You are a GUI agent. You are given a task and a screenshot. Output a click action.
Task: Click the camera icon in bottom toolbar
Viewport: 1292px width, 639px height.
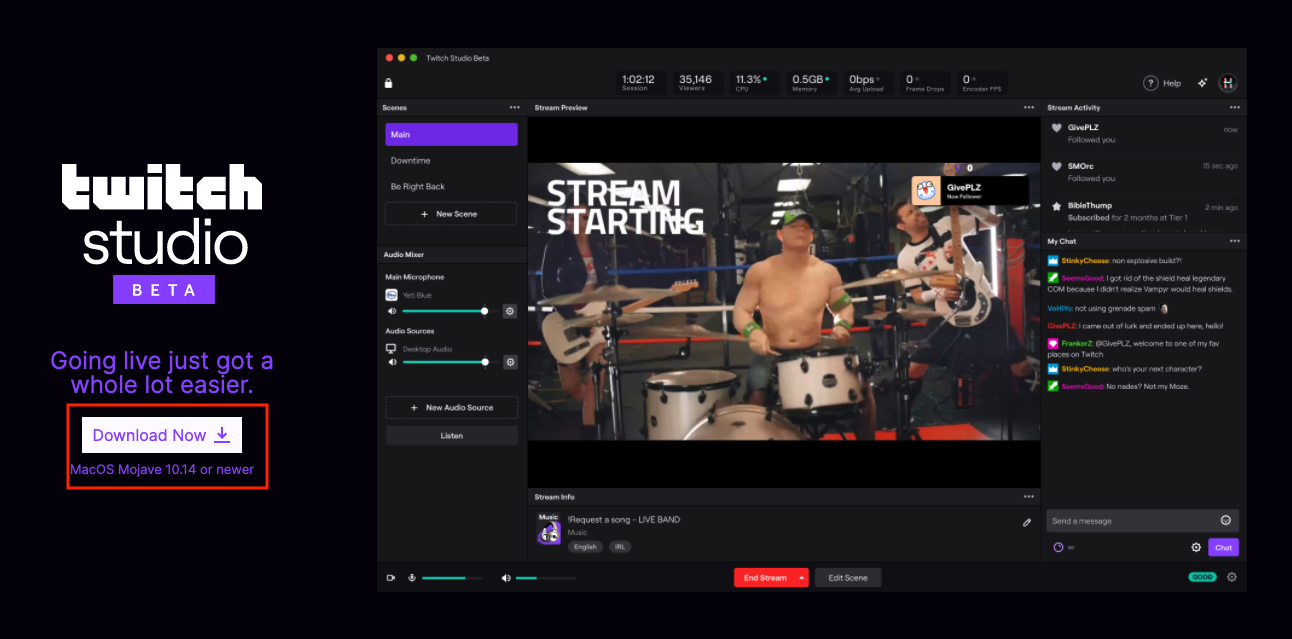391,577
